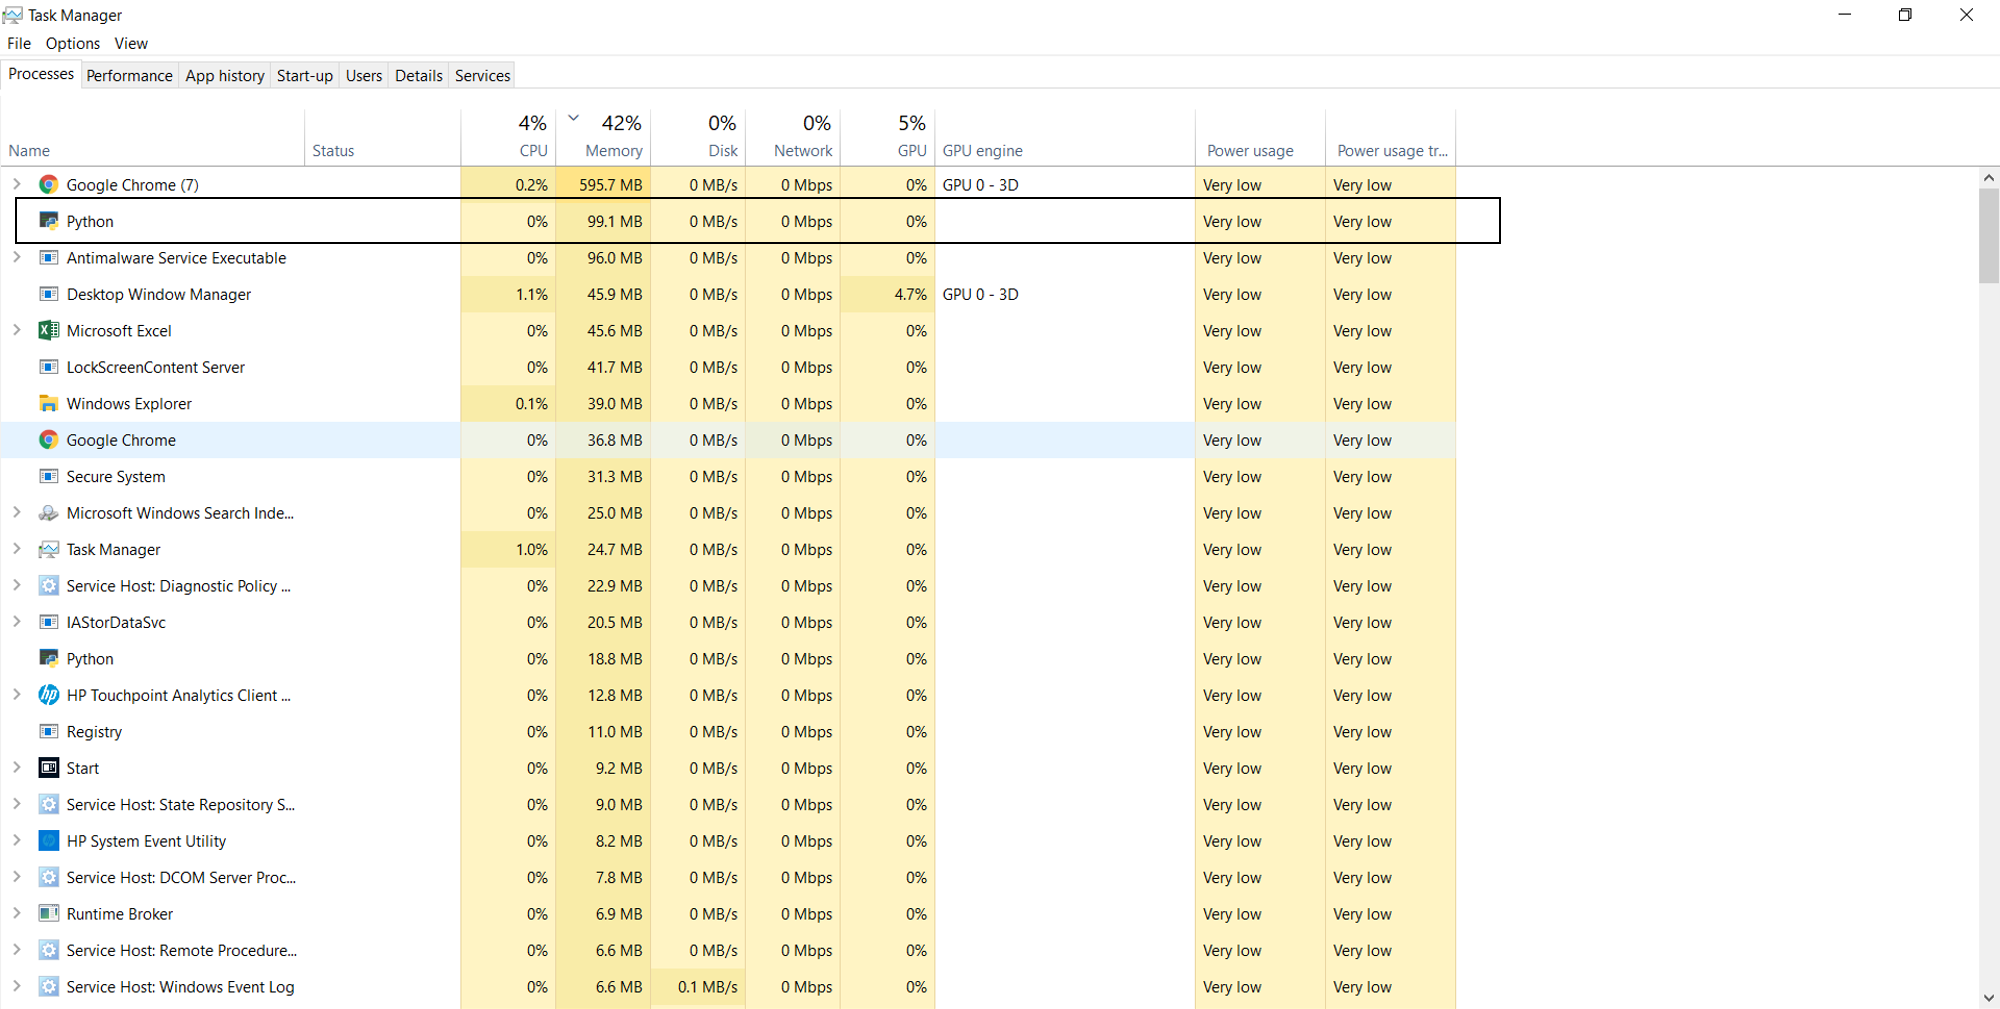Screen dimensions: 2000x1009
Task: Click the scrollbar up arrow
Action: tap(1989, 178)
